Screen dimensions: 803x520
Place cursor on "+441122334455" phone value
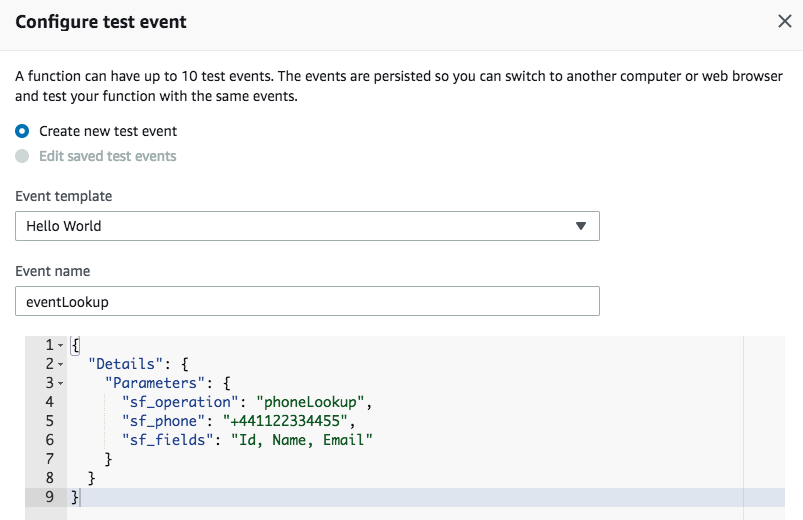click(x=285, y=421)
